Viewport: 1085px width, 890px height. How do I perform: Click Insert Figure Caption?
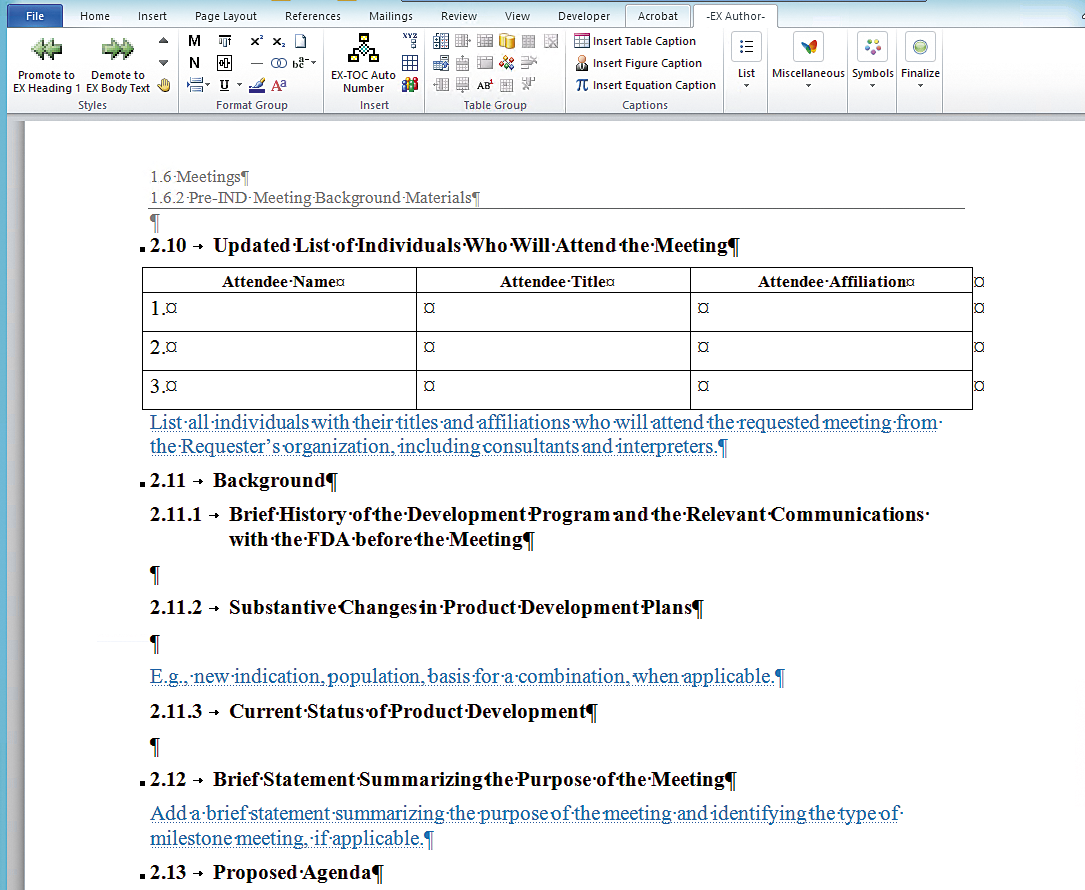click(x=638, y=63)
